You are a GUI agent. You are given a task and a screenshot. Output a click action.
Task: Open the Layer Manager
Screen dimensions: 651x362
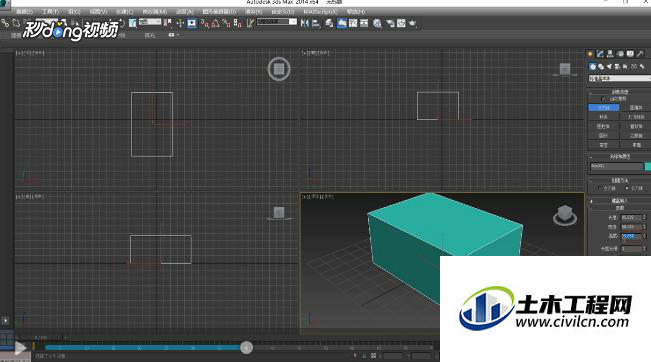point(328,23)
